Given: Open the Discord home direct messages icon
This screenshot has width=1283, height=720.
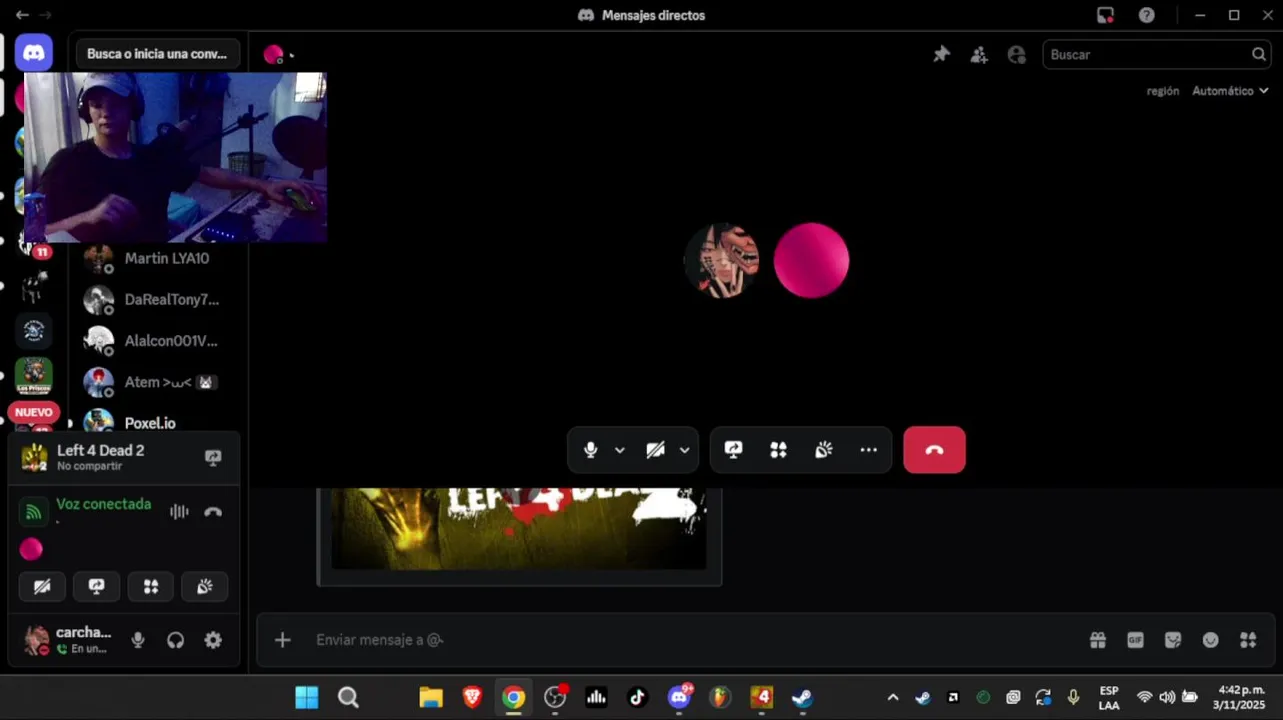Looking at the screenshot, I should point(34,53).
